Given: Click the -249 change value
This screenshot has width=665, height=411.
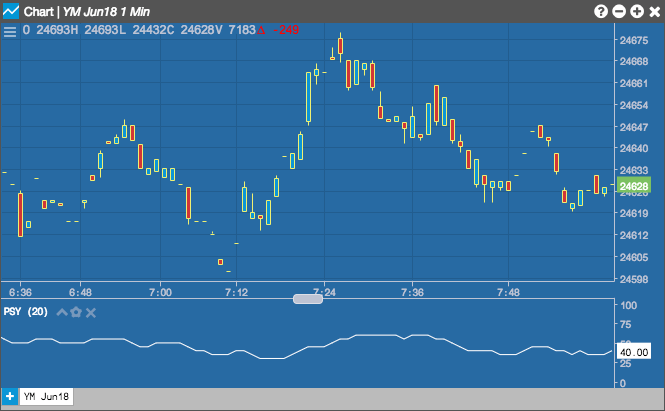Looking at the screenshot, I should (x=286, y=30).
